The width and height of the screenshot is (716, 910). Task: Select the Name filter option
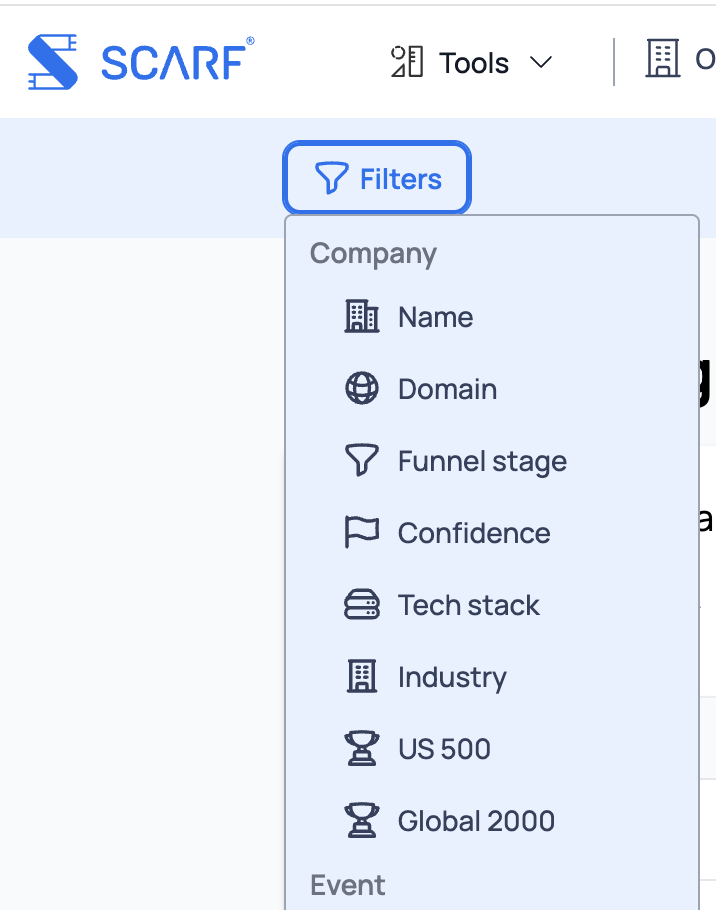point(435,317)
